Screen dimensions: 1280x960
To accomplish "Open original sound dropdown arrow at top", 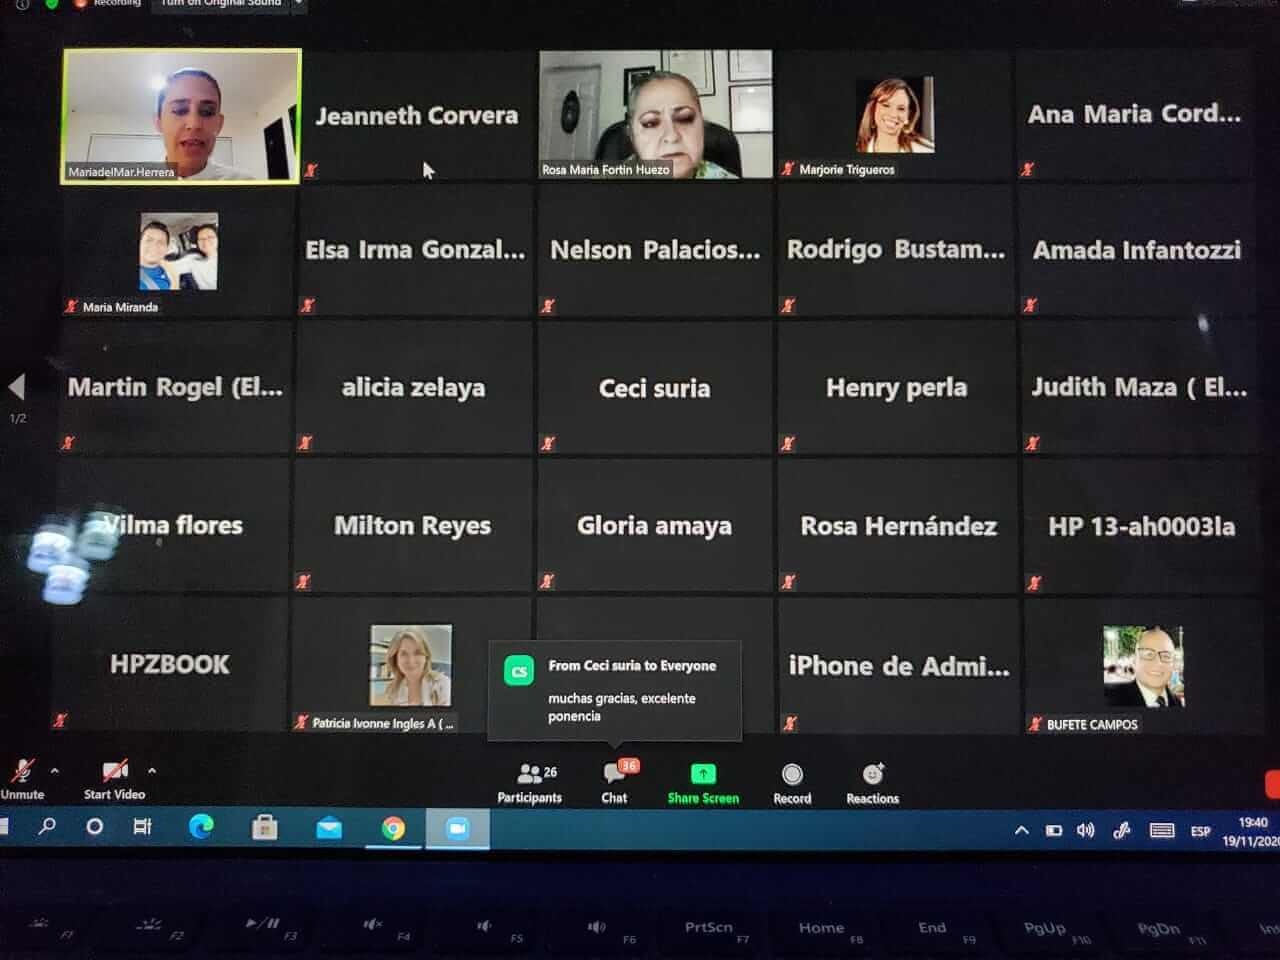I will click(298, 4).
